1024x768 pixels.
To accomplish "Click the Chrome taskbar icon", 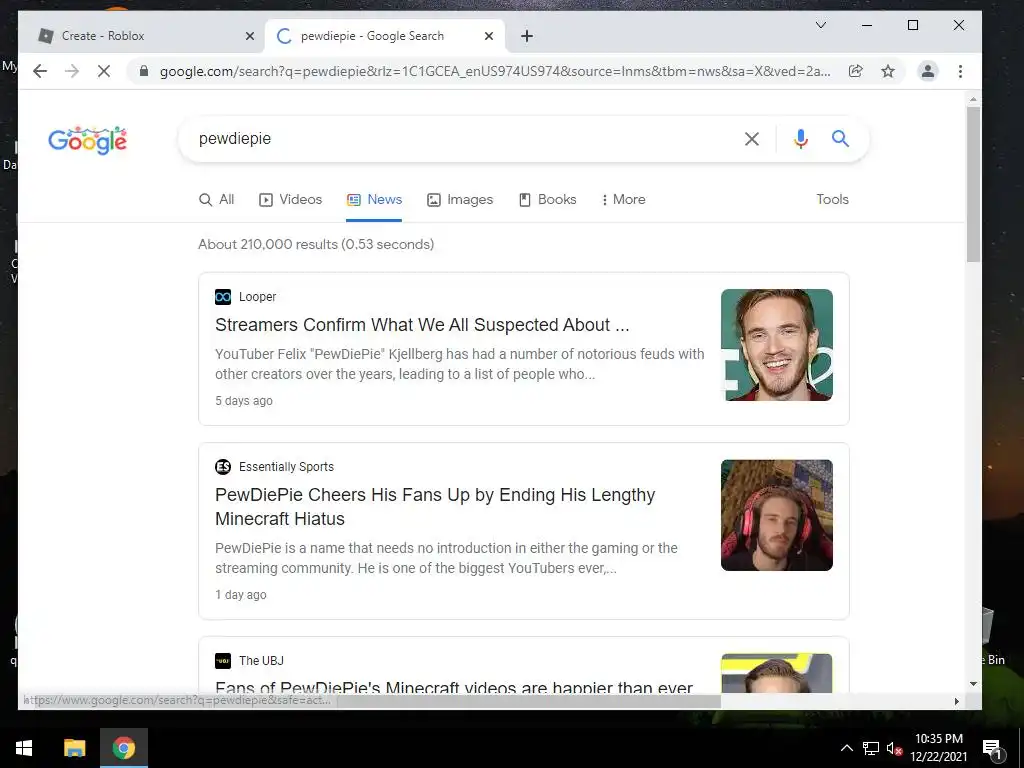I will point(124,748).
